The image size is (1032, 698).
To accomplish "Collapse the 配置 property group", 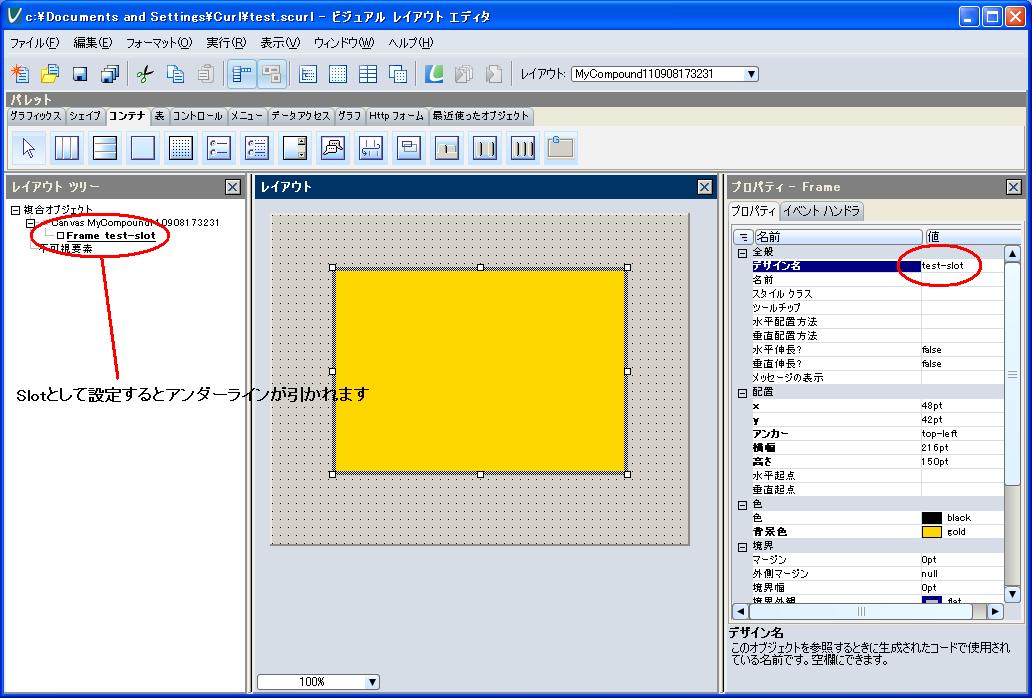I will click(x=742, y=392).
